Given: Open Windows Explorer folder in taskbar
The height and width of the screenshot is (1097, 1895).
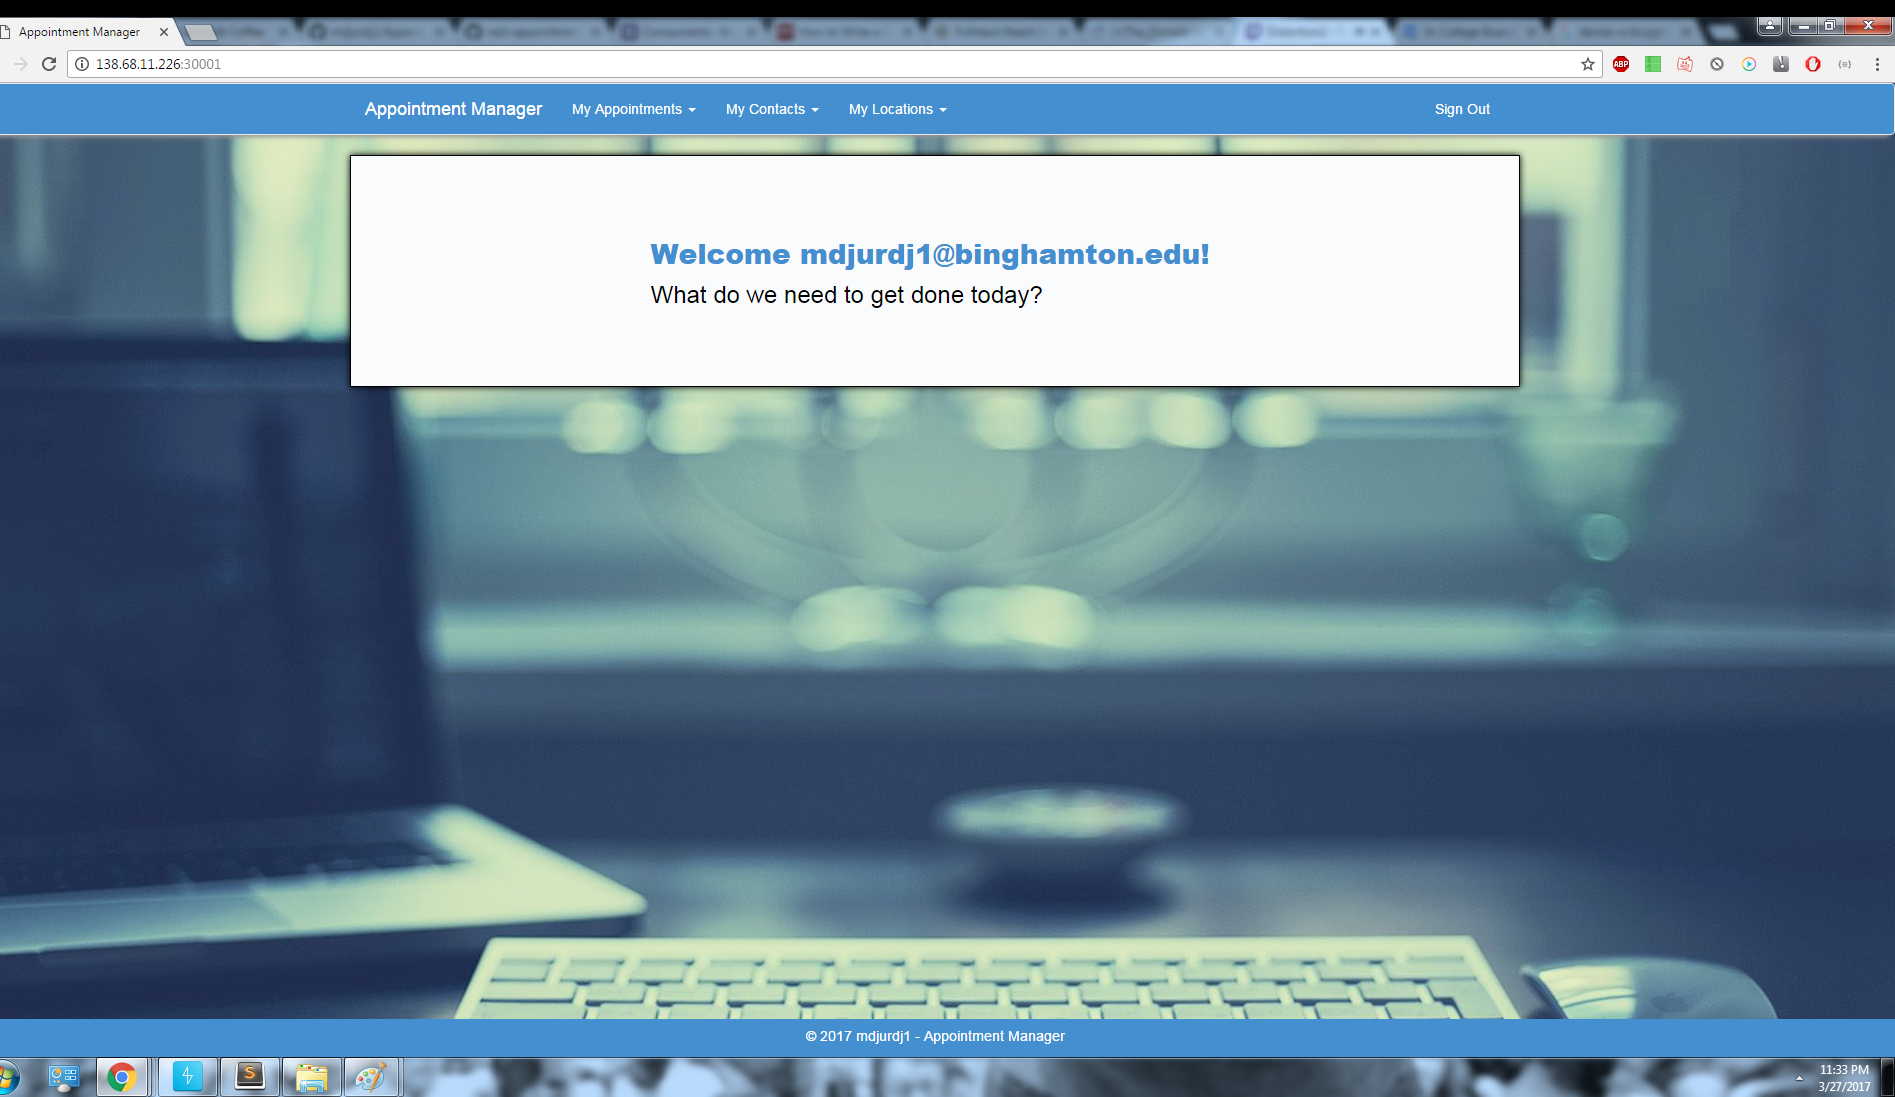Looking at the screenshot, I should pyautogui.click(x=311, y=1077).
